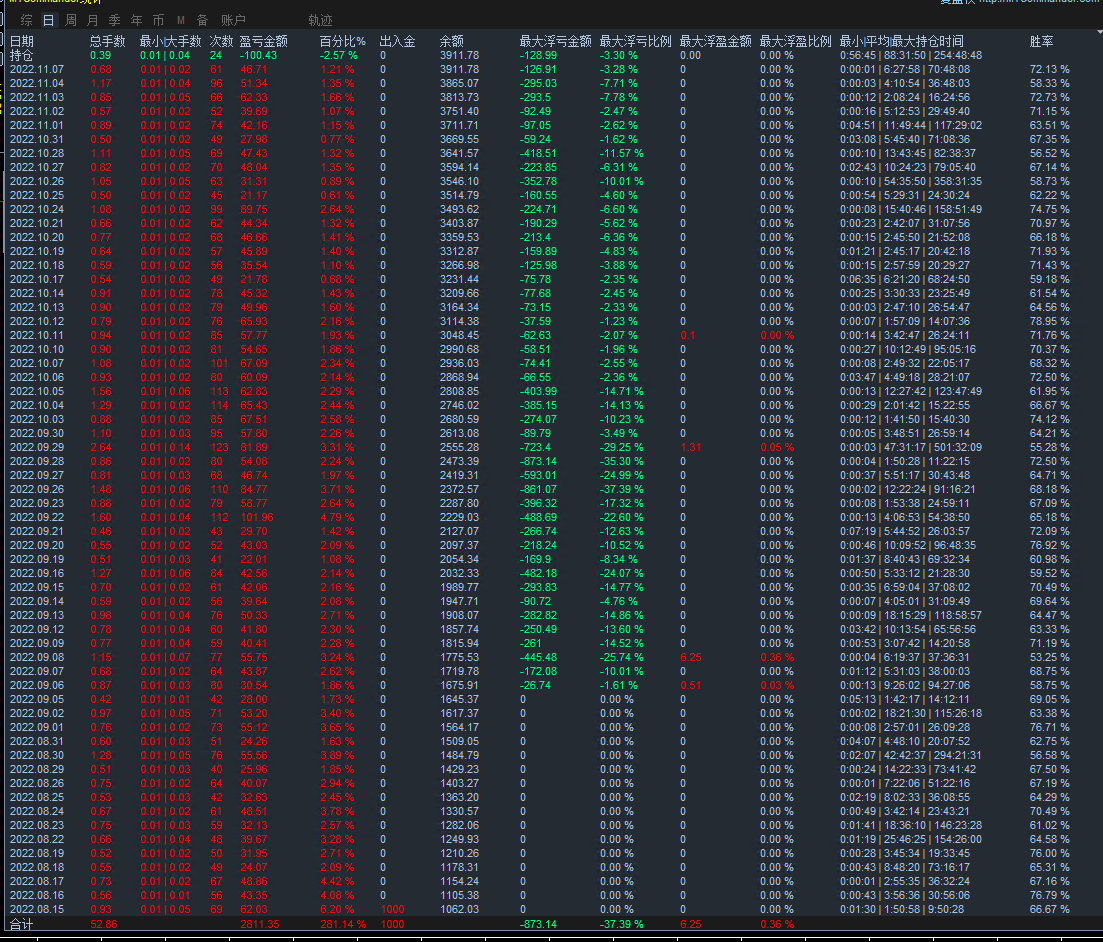Image resolution: width=1103 pixels, height=942 pixels.
Task: Select the 2022.10.24 date row
Action: [37, 209]
